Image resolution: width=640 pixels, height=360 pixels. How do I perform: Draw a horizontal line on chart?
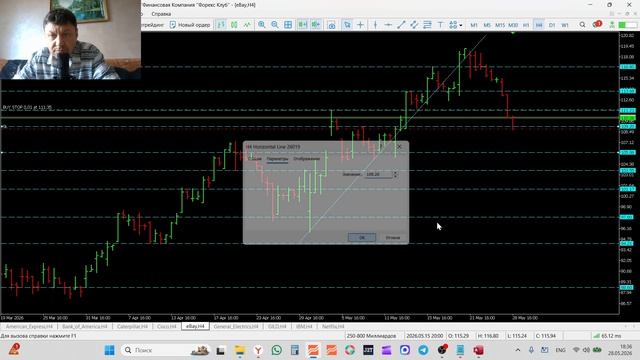pos(388,25)
